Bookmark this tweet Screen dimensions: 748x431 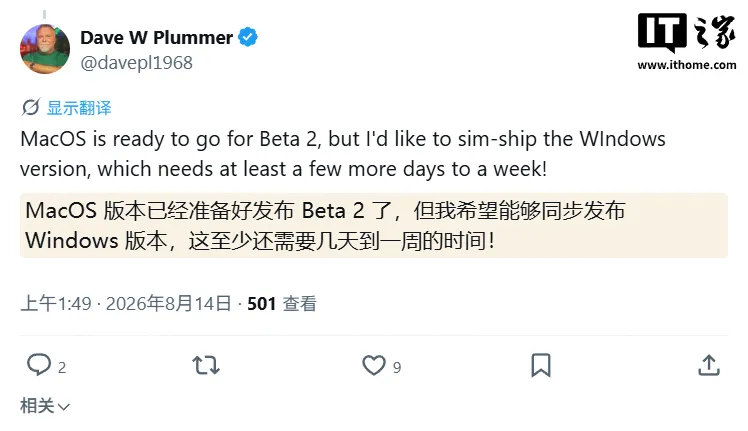(541, 366)
